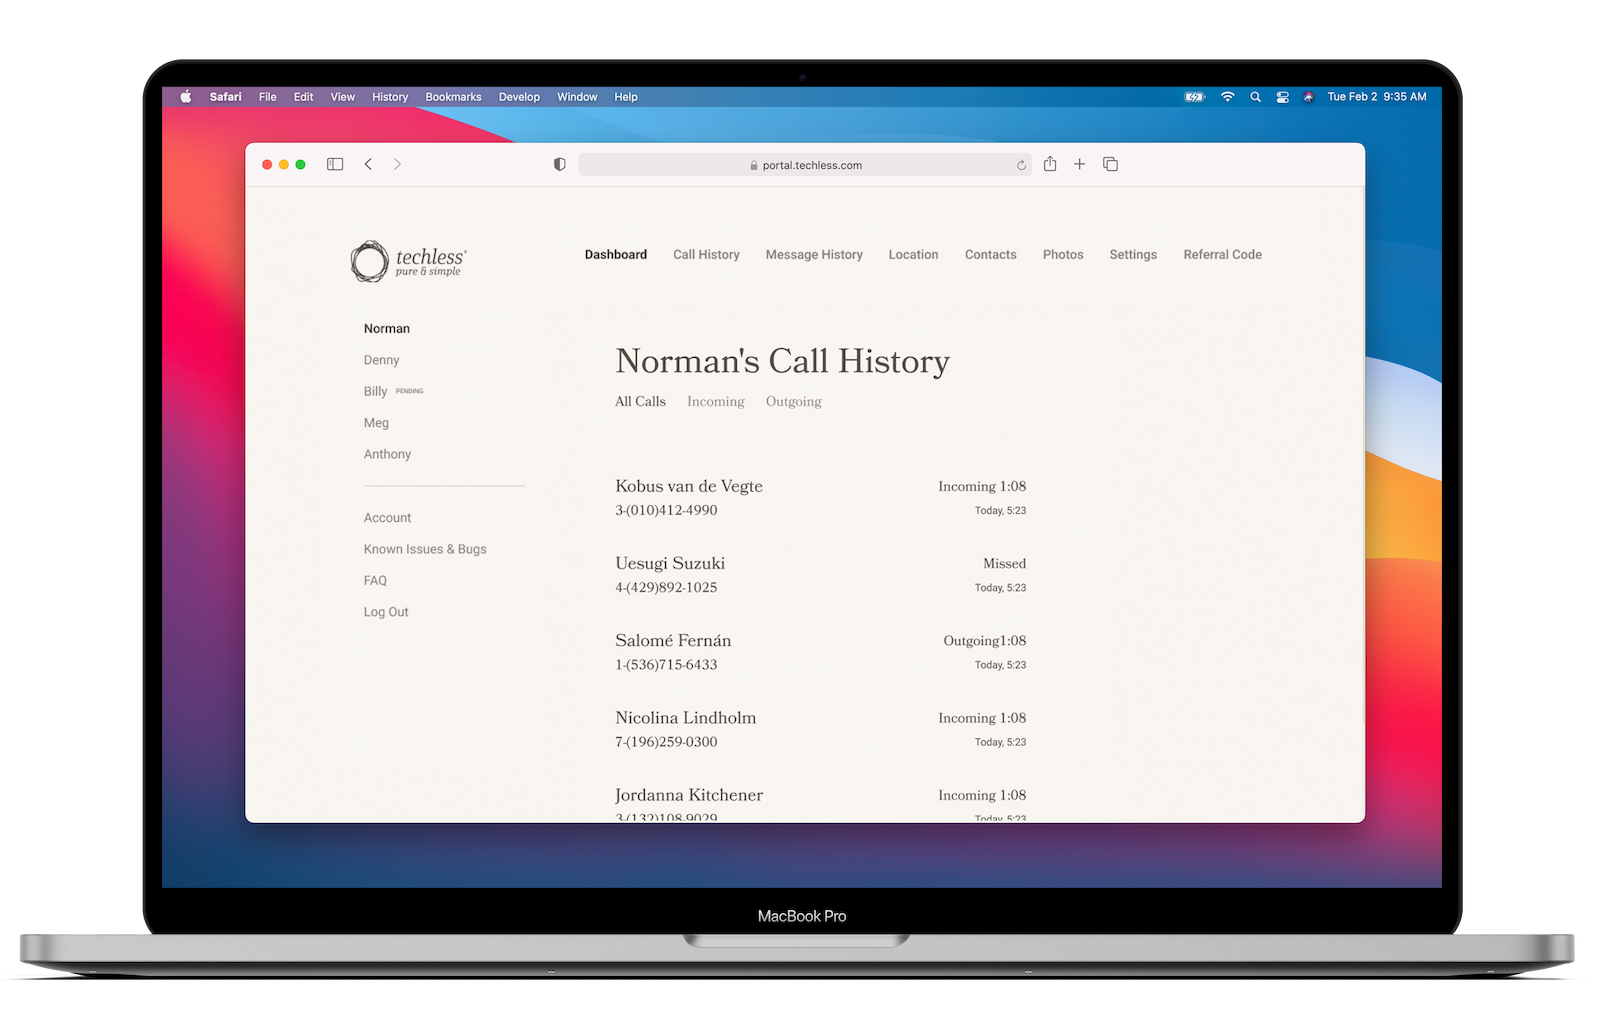Click phone number 1-(536)715-6433
1600x1010 pixels.
pos(666,664)
